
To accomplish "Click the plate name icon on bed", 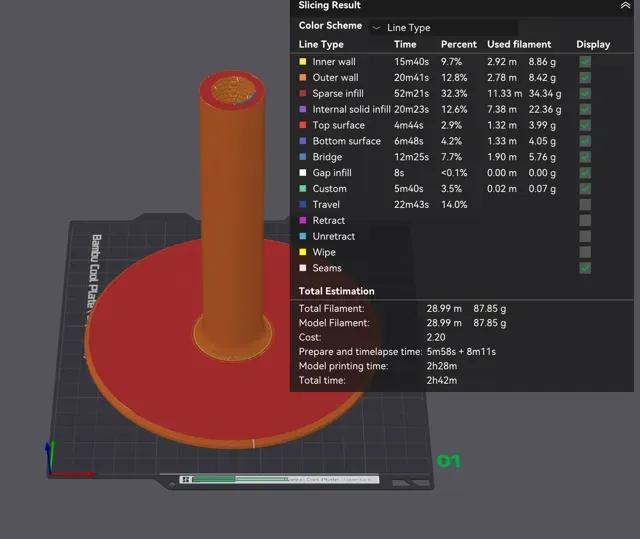I will coord(185,479).
